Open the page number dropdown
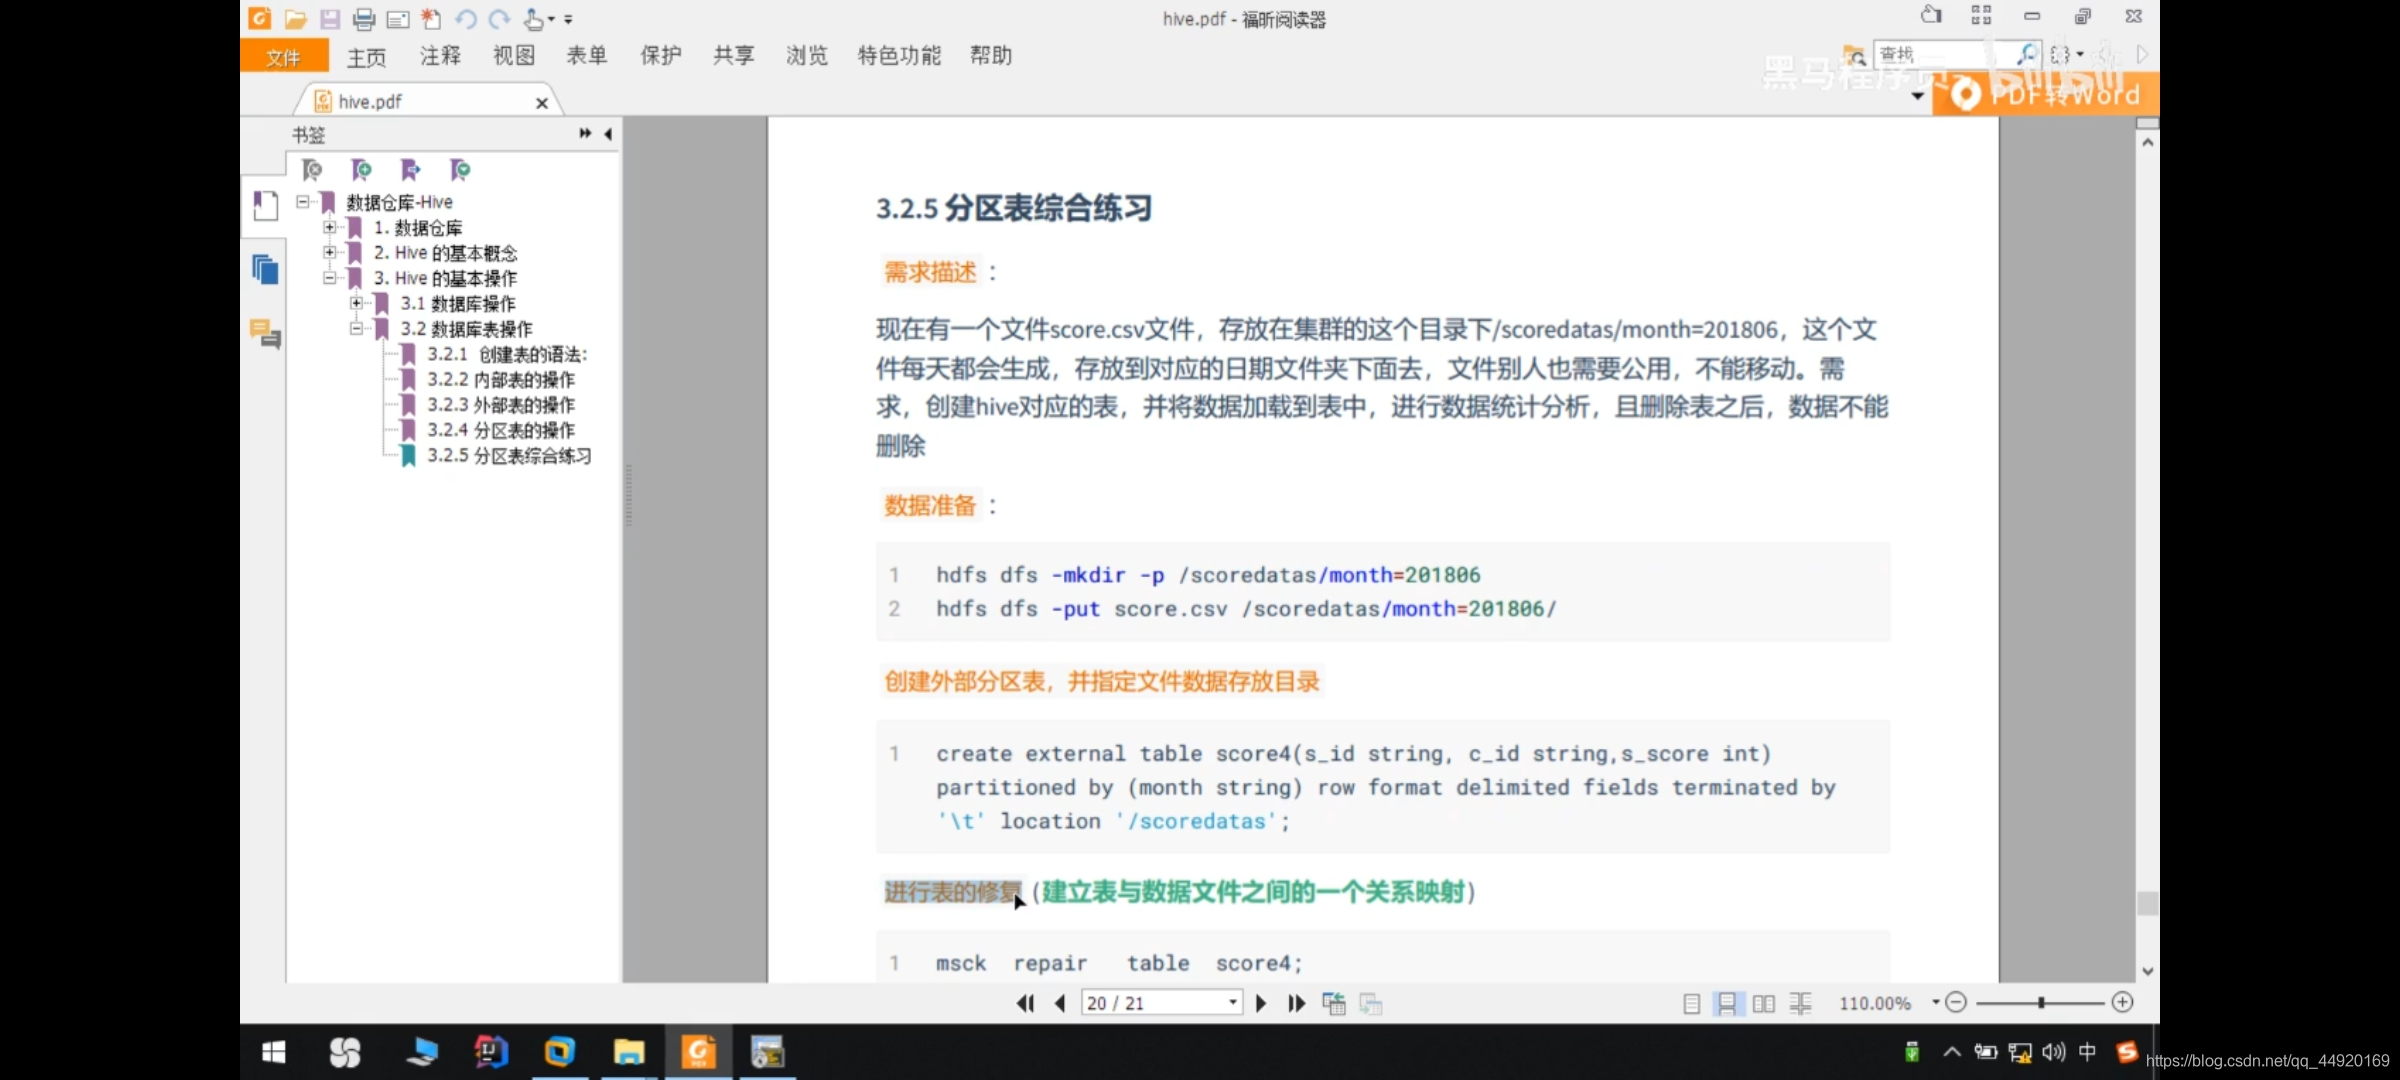This screenshot has width=2400, height=1080. (x=1233, y=1002)
